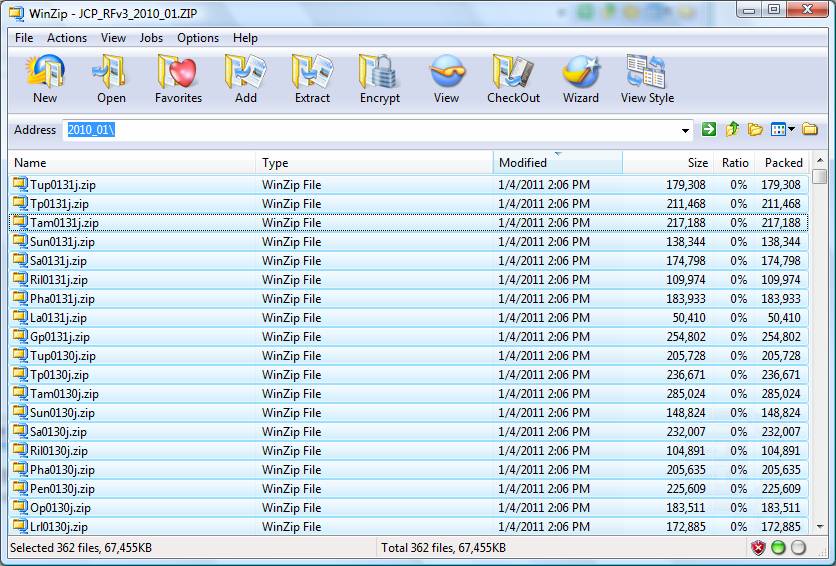Select the Tup0130j.zip file name

(63, 355)
